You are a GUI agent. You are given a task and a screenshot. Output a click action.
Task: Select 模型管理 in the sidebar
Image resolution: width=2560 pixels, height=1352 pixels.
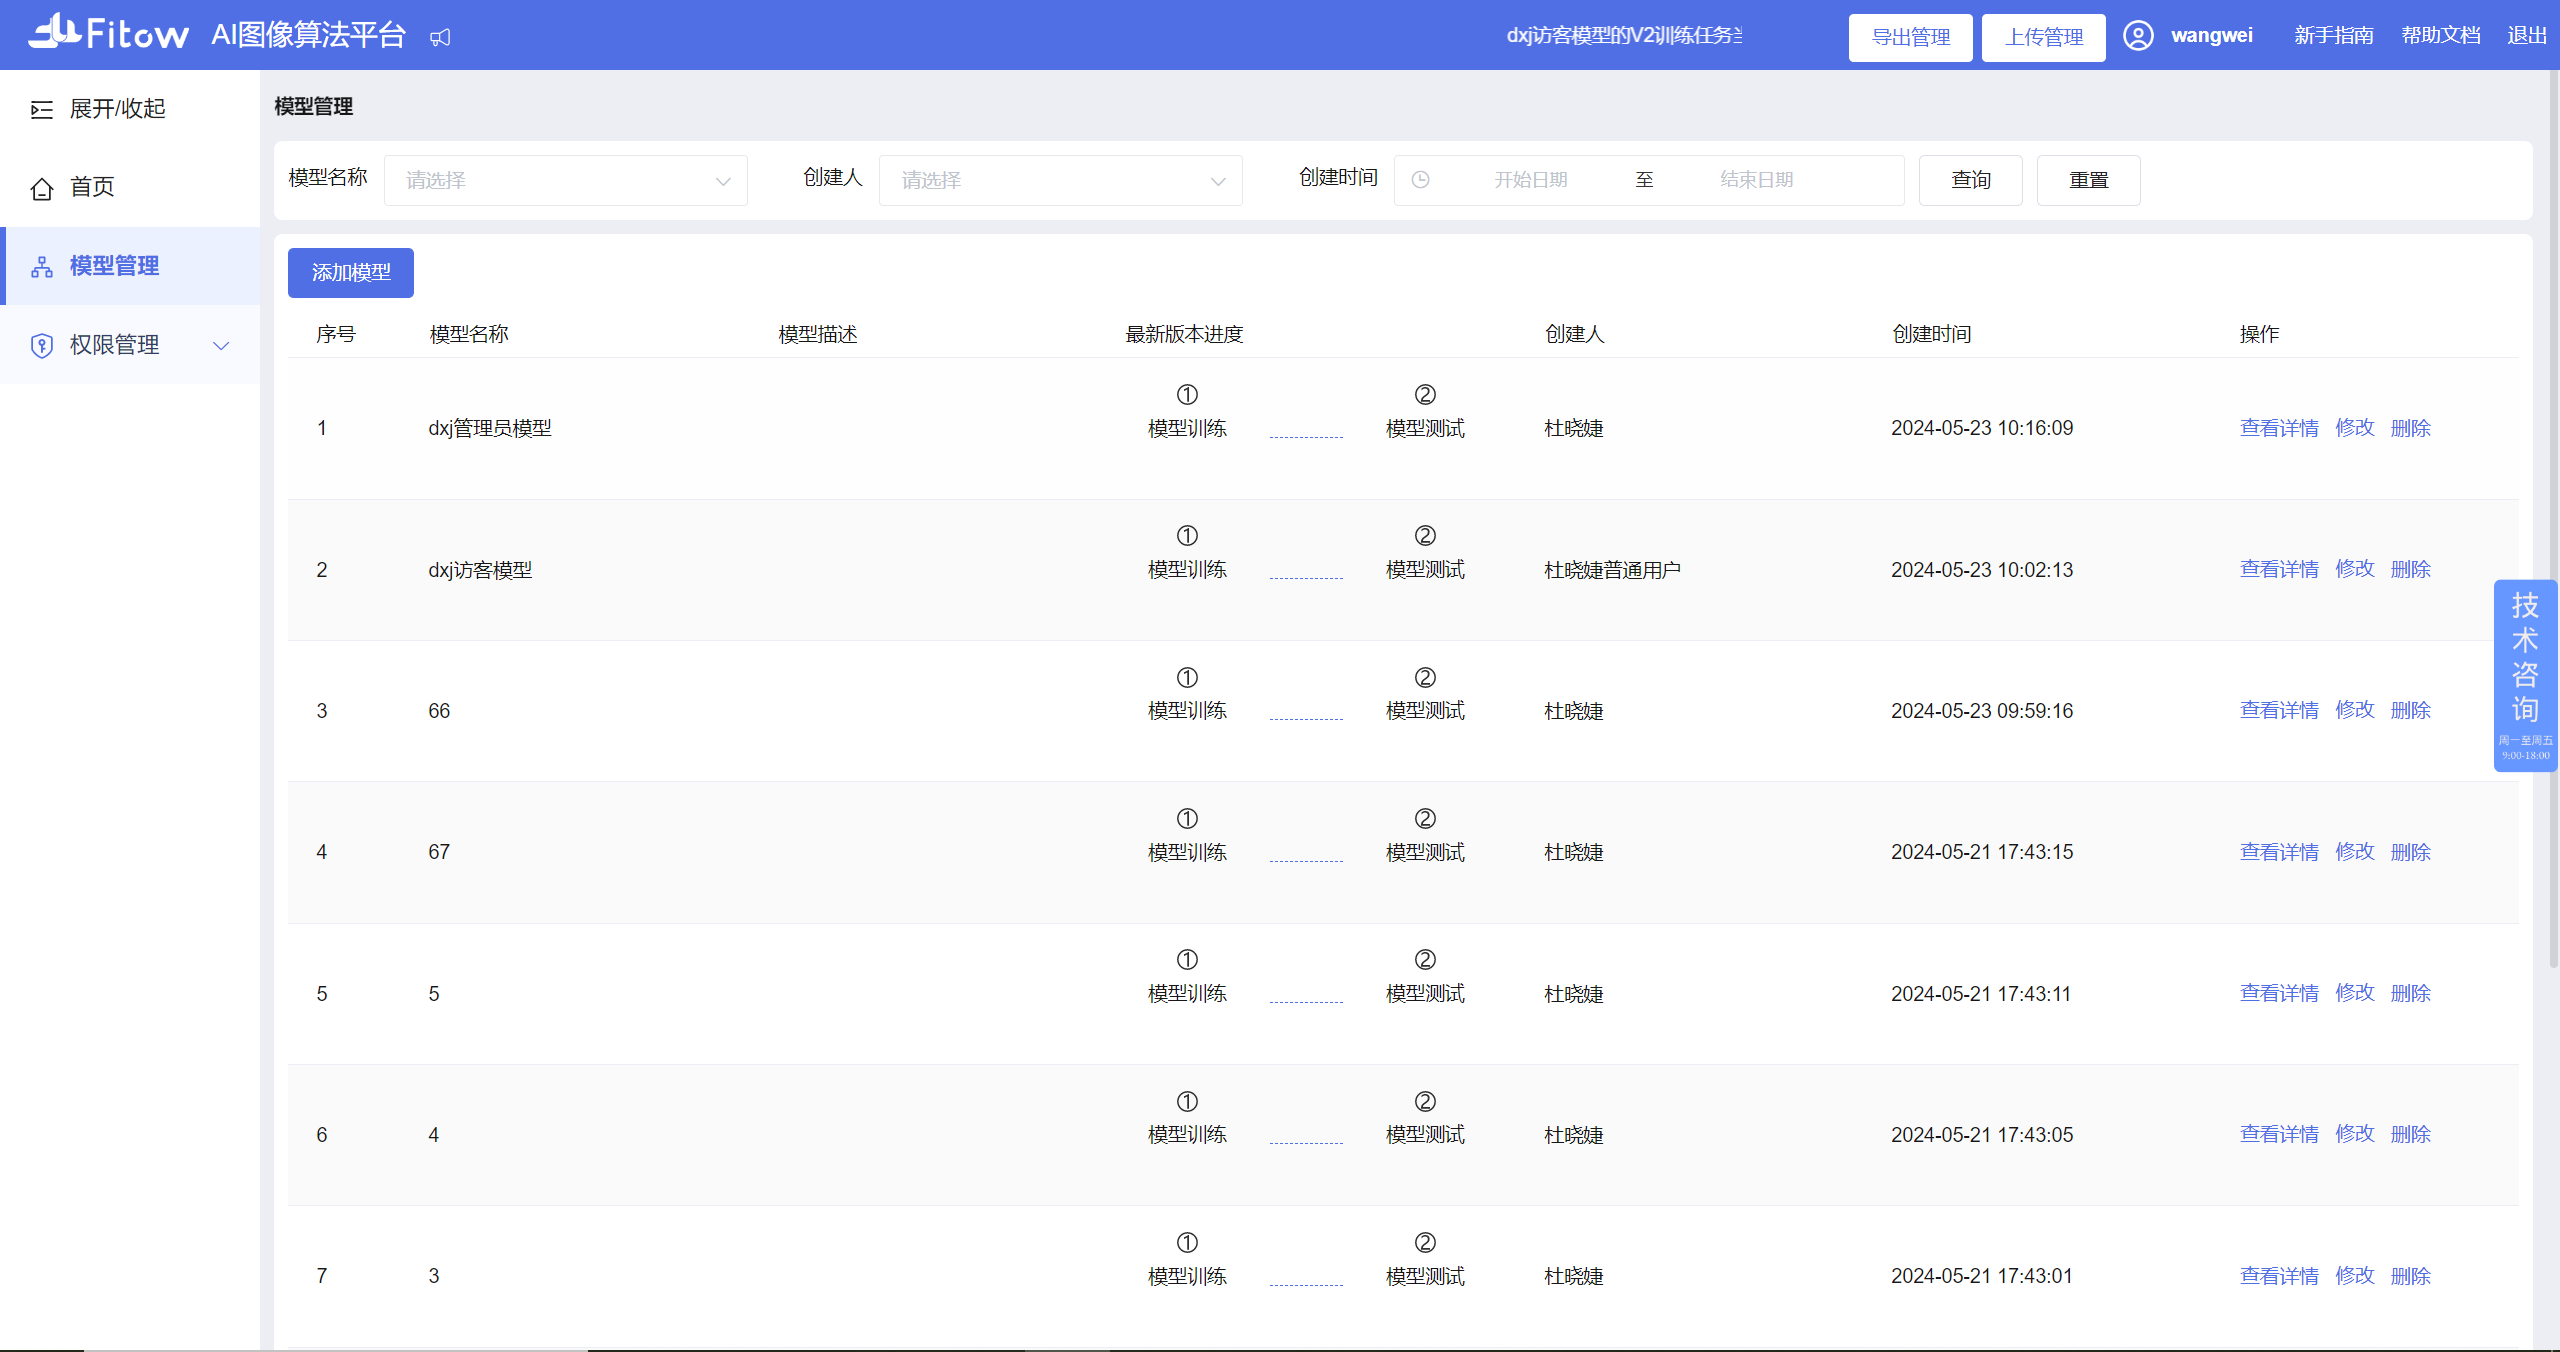[130, 266]
